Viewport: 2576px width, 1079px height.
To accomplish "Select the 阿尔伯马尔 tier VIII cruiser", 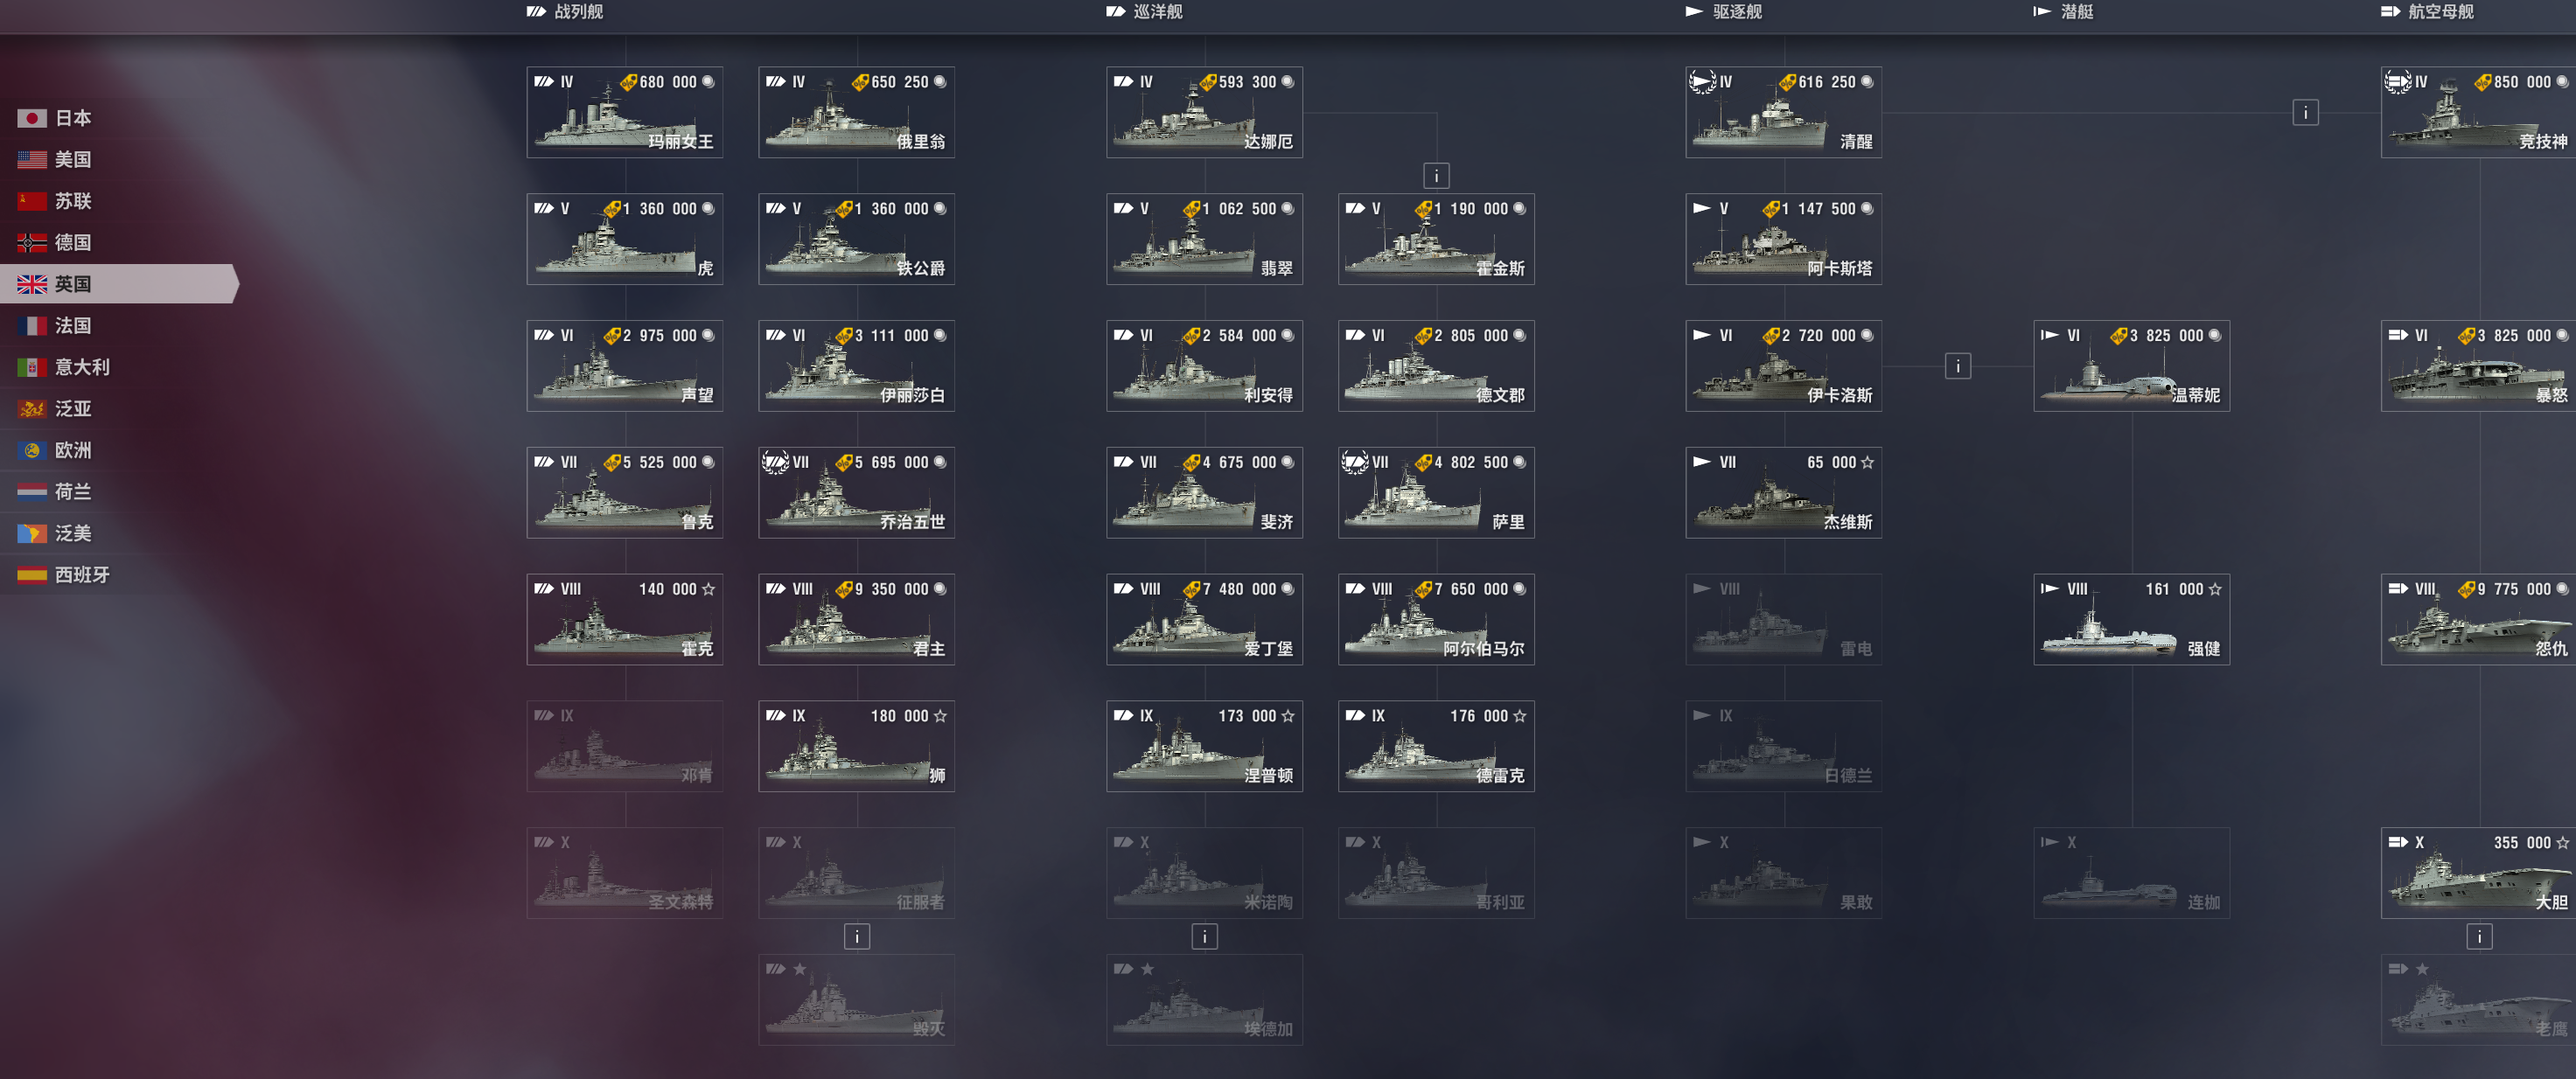I will 1437,619.
